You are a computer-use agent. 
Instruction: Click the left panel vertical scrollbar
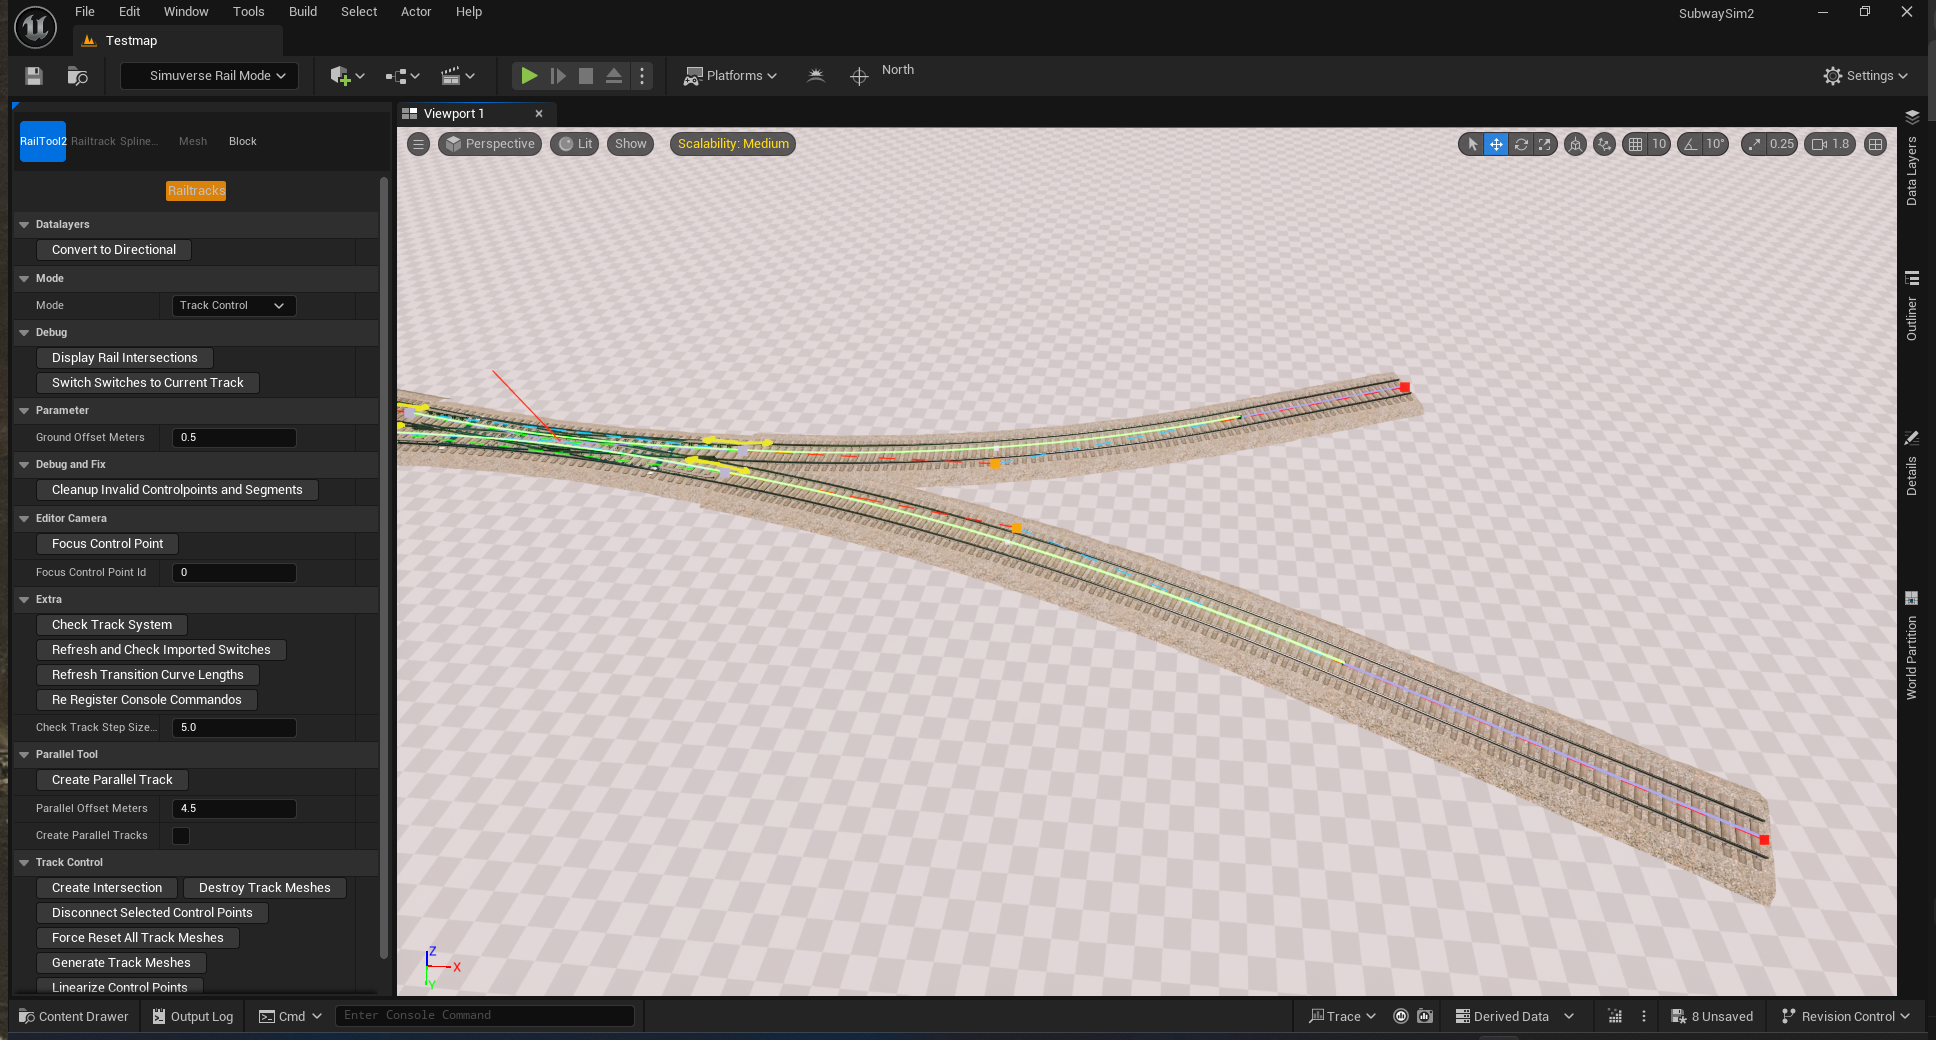pyautogui.click(x=383, y=568)
